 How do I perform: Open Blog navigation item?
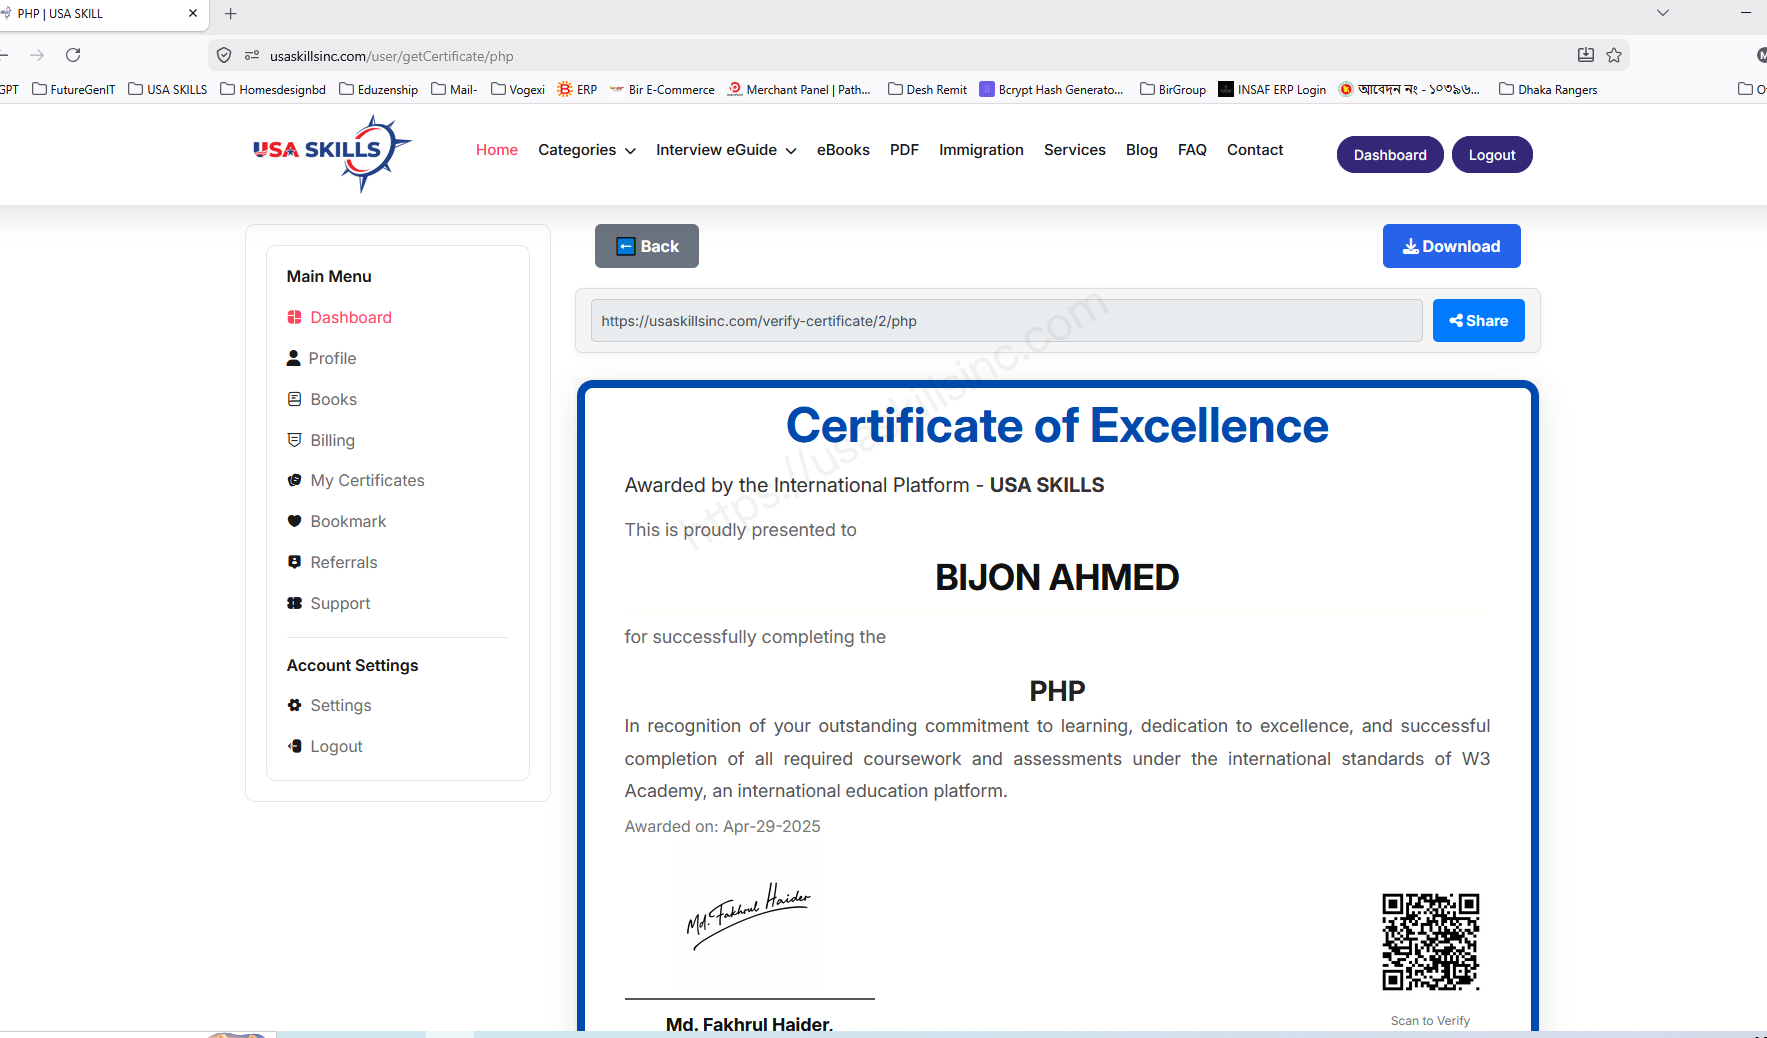[1142, 150]
